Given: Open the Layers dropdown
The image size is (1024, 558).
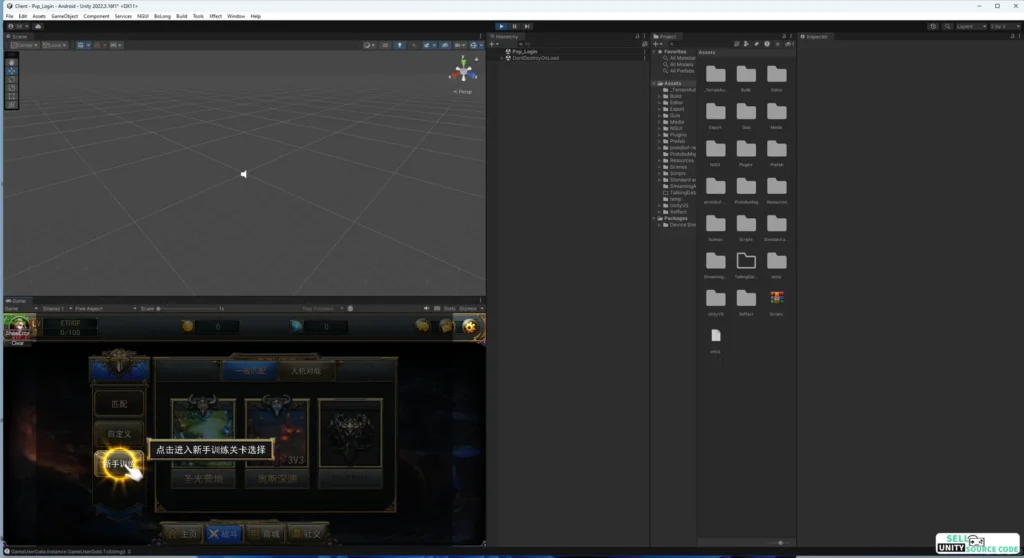Looking at the screenshot, I should pos(970,26).
